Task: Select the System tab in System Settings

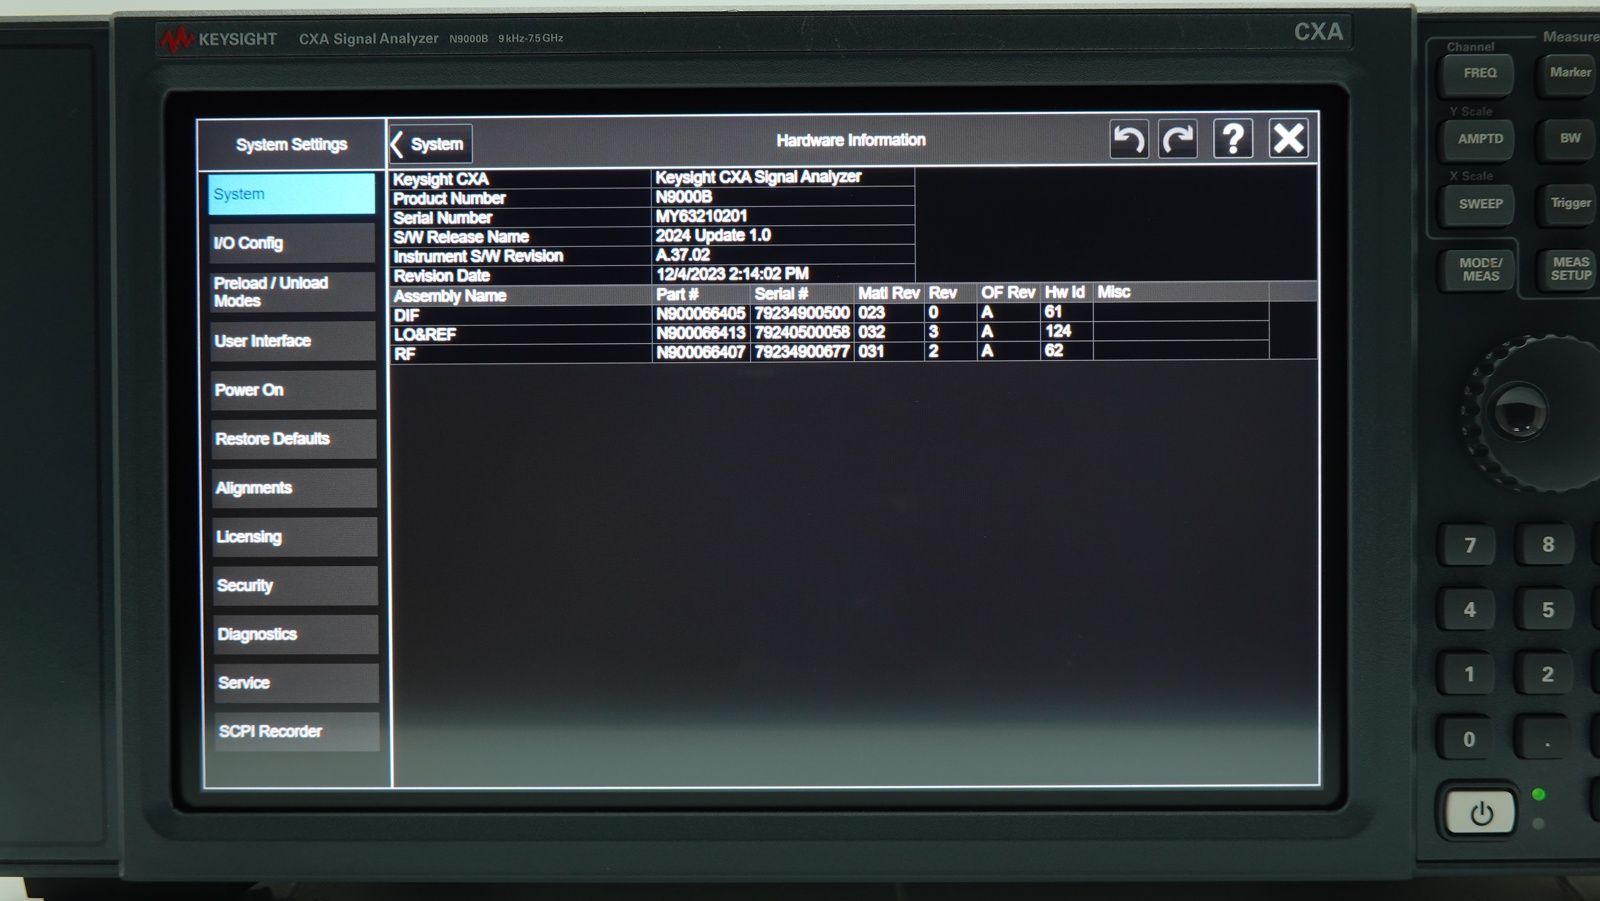Action: (291, 194)
